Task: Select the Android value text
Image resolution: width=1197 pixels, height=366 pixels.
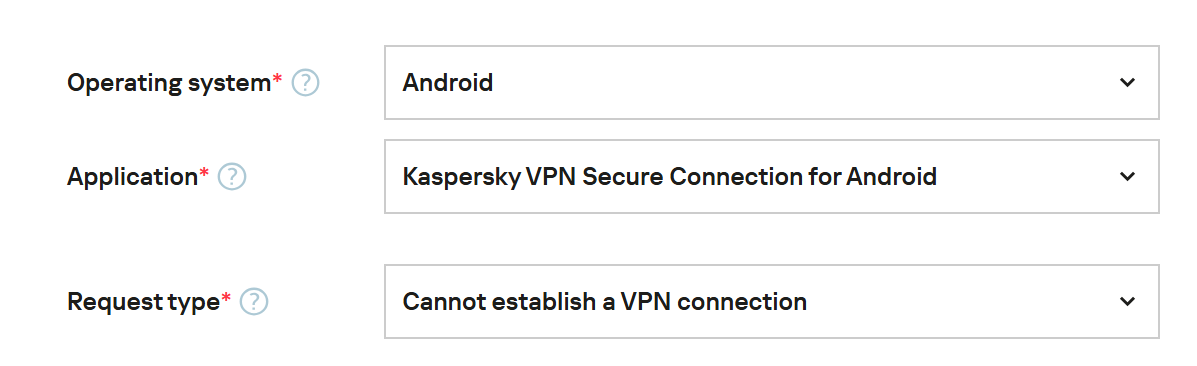Action: click(x=448, y=83)
